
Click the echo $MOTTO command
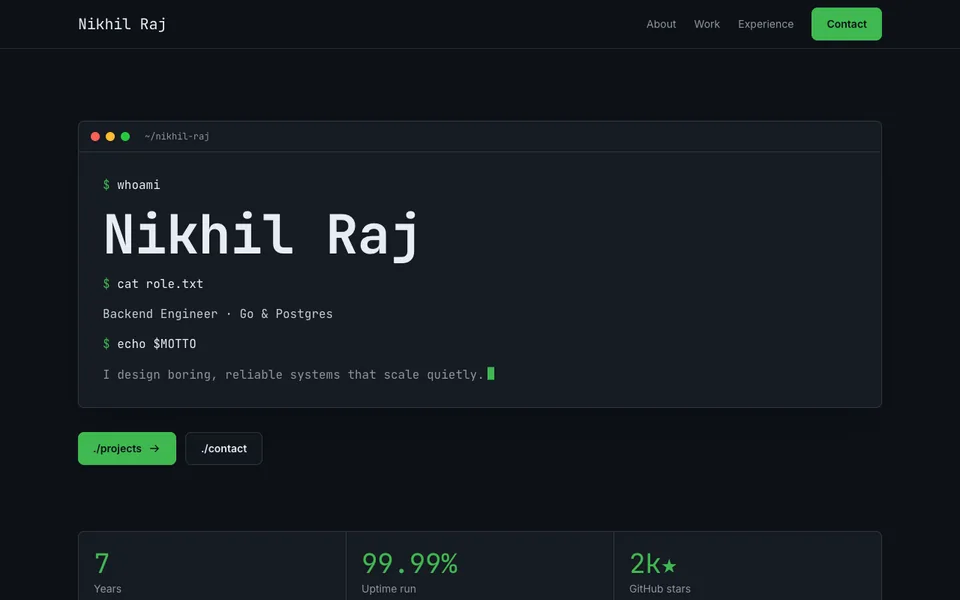click(149, 344)
